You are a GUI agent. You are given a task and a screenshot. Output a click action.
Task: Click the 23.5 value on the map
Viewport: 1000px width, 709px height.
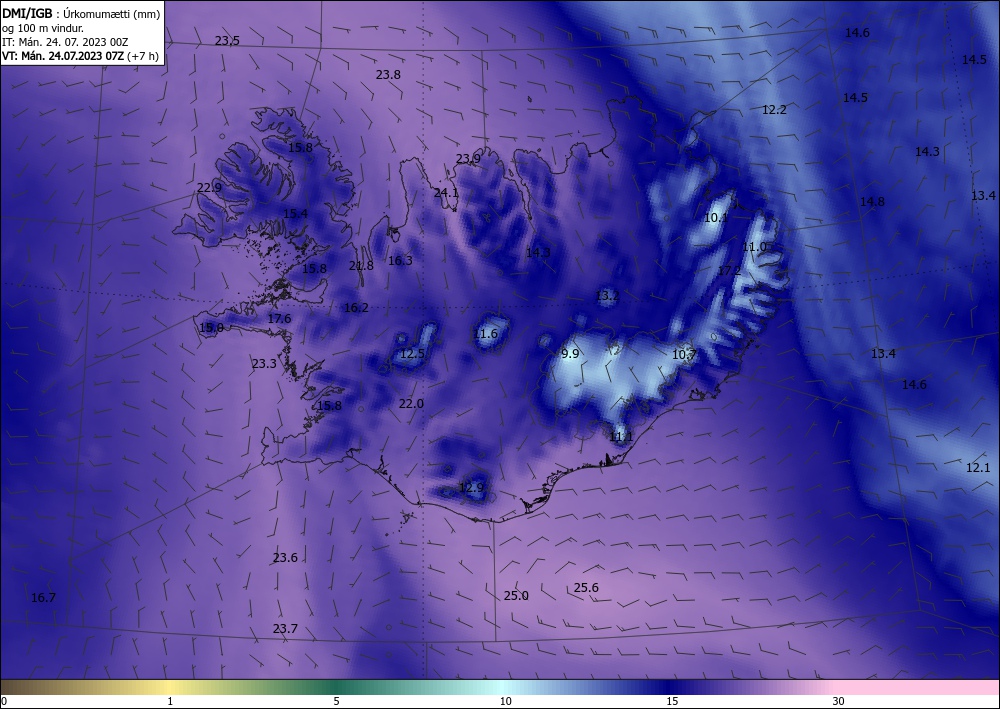click(x=227, y=41)
